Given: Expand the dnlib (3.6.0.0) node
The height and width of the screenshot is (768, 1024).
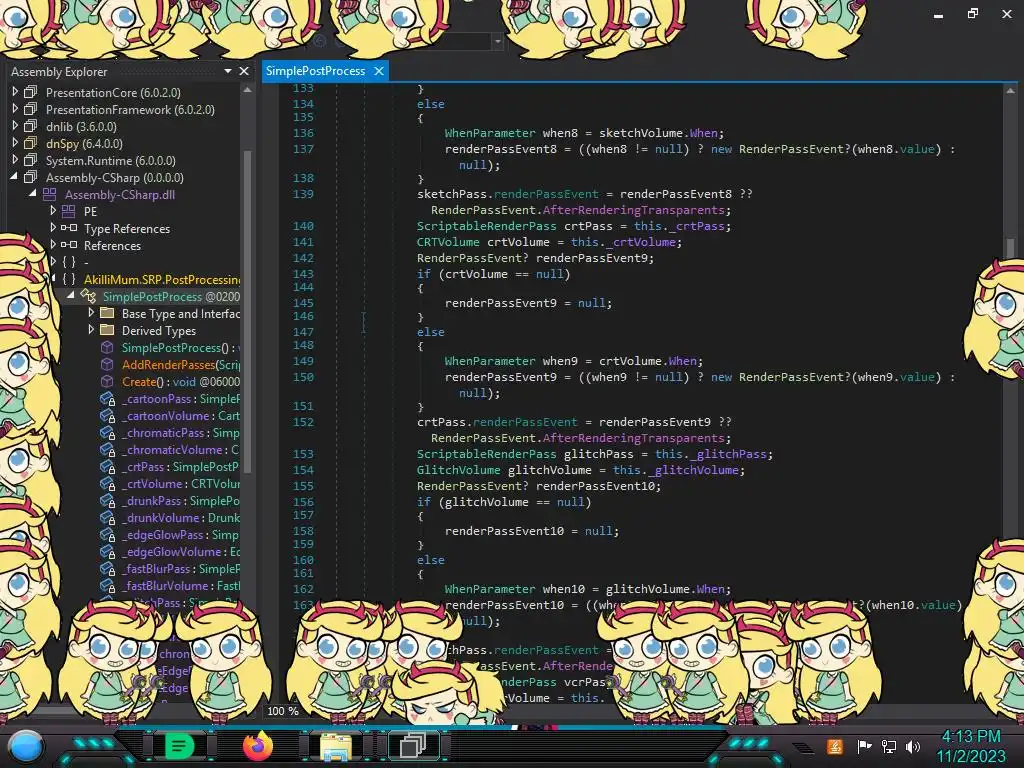Looking at the screenshot, I should (15, 125).
